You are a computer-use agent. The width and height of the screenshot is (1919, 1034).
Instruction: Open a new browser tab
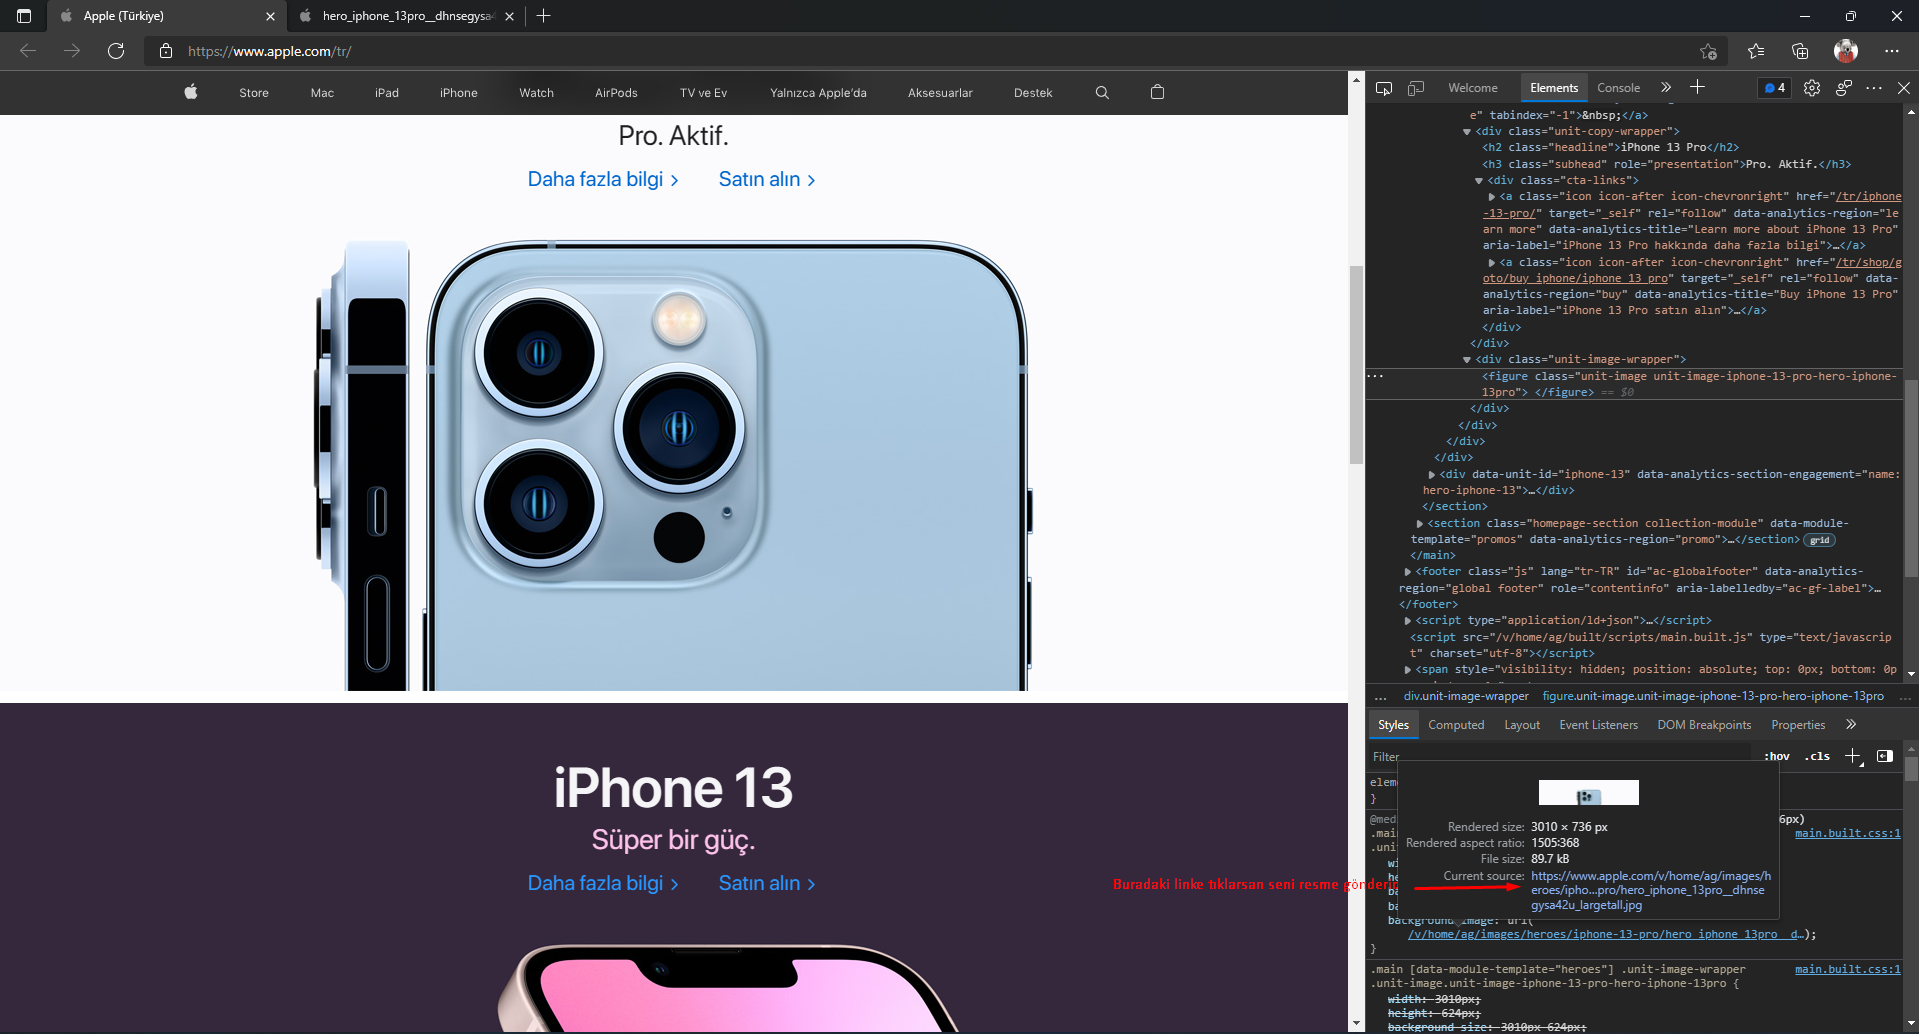coord(543,16)
